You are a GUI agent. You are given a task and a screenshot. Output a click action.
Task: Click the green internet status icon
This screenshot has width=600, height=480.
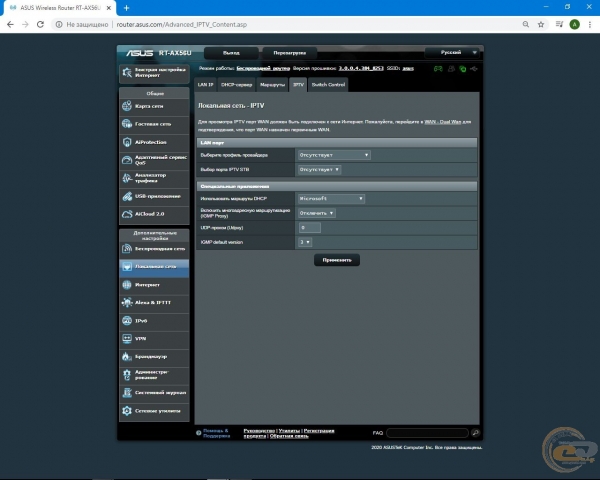463,69
